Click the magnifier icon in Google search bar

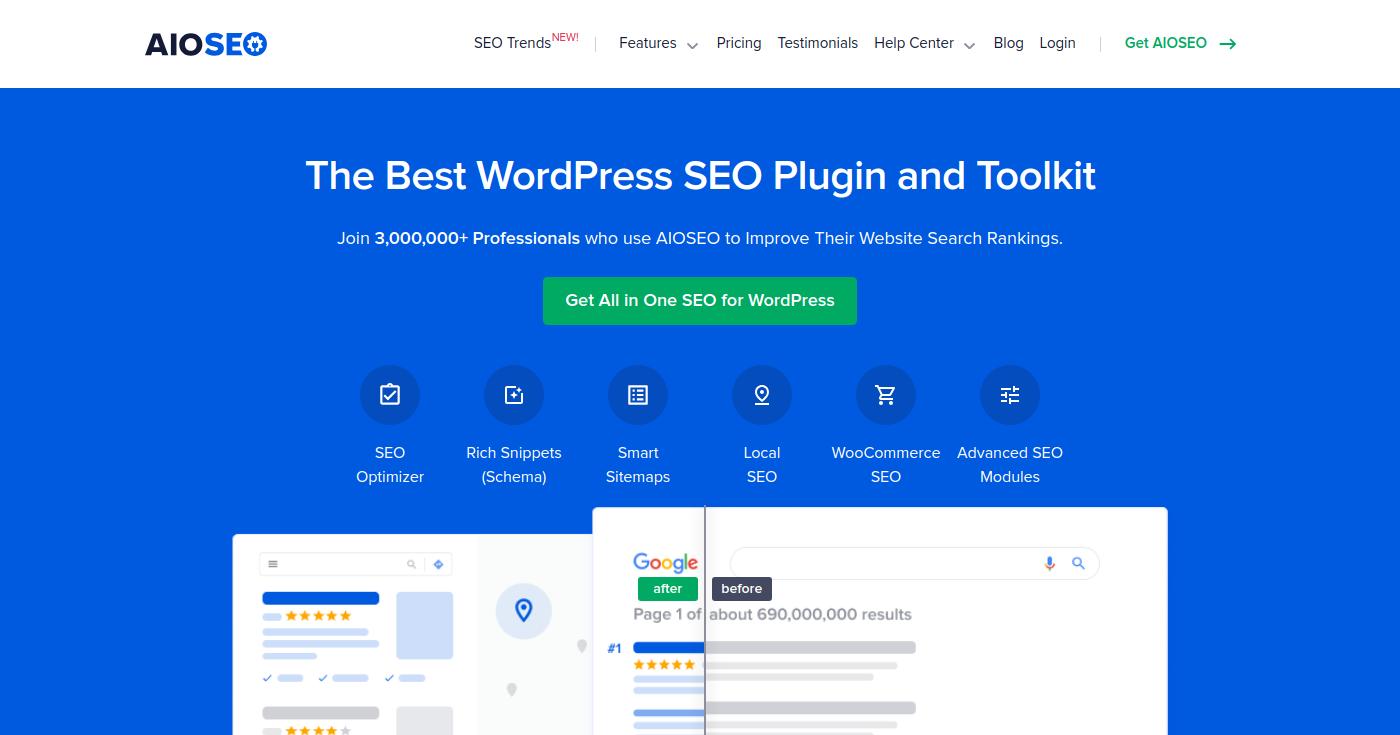[1078, 563]
